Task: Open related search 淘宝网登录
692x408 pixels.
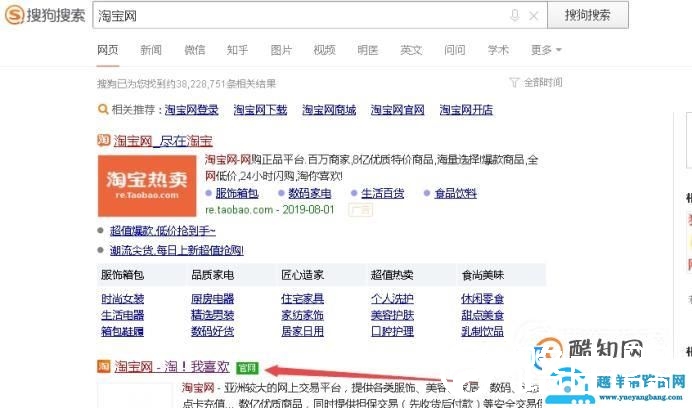Action: point(192,110)
